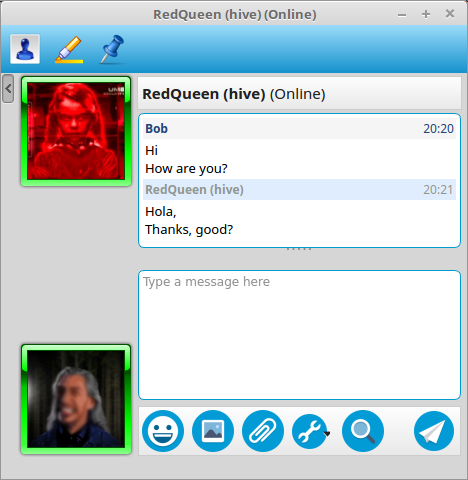The image size is (468, 480).
Task: Click the 'How are you?' message
Action: point(186,169)
